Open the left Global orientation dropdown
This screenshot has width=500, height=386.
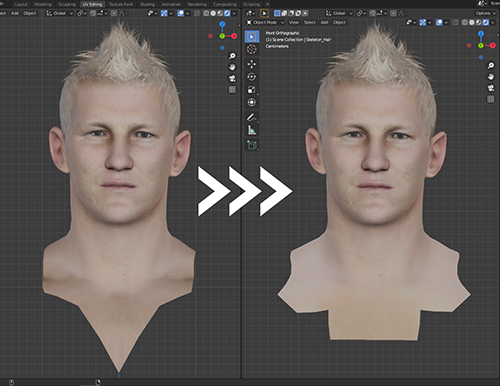coord(60,13)
